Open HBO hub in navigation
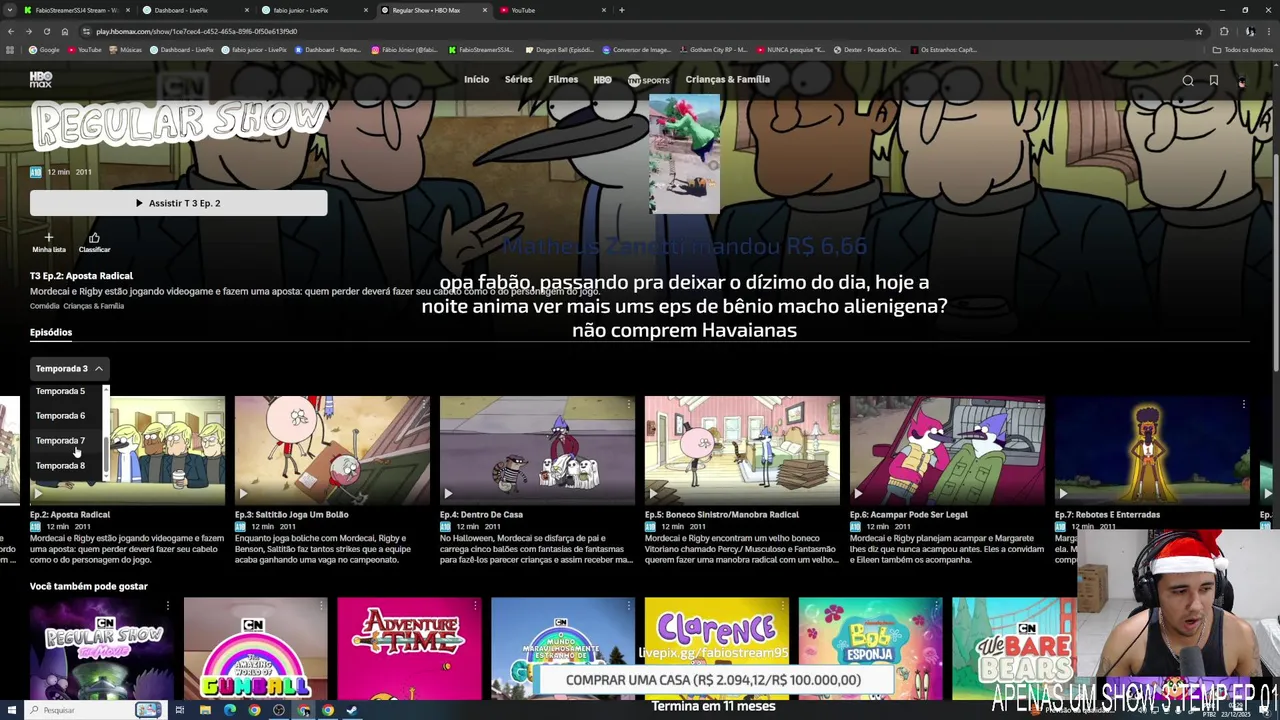 click(602, 80)
